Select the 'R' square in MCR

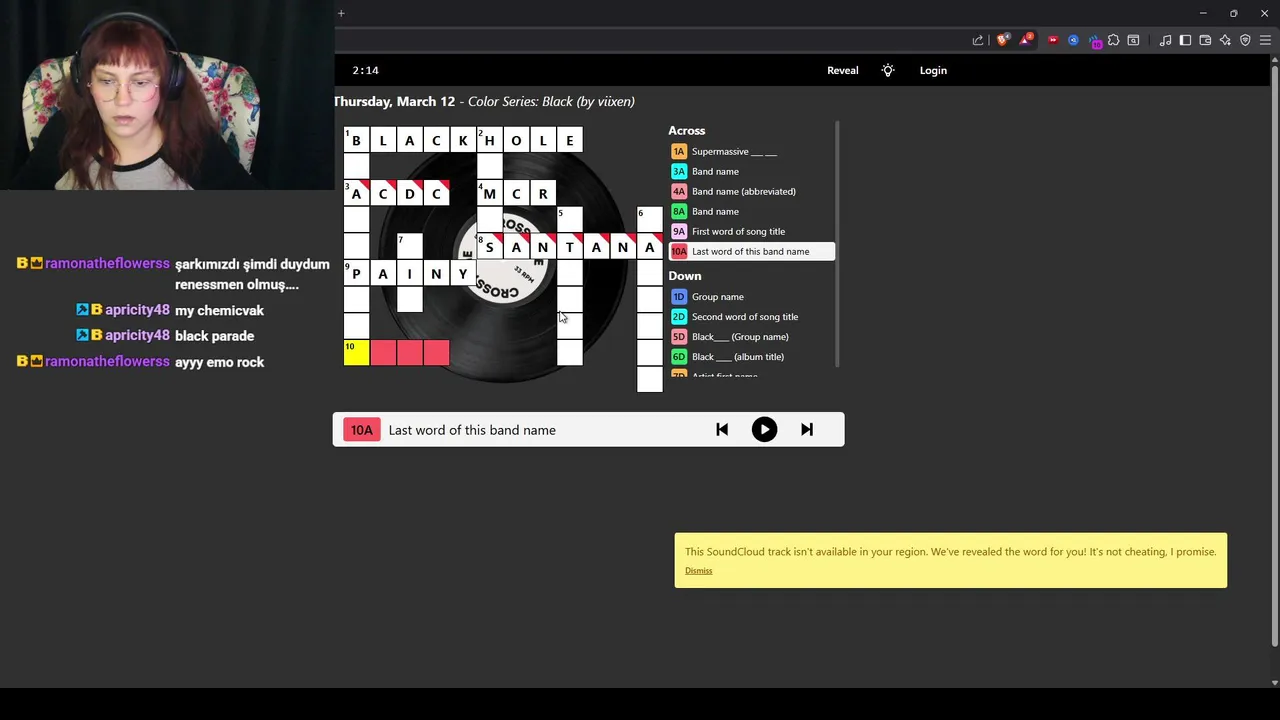point(543,193)
